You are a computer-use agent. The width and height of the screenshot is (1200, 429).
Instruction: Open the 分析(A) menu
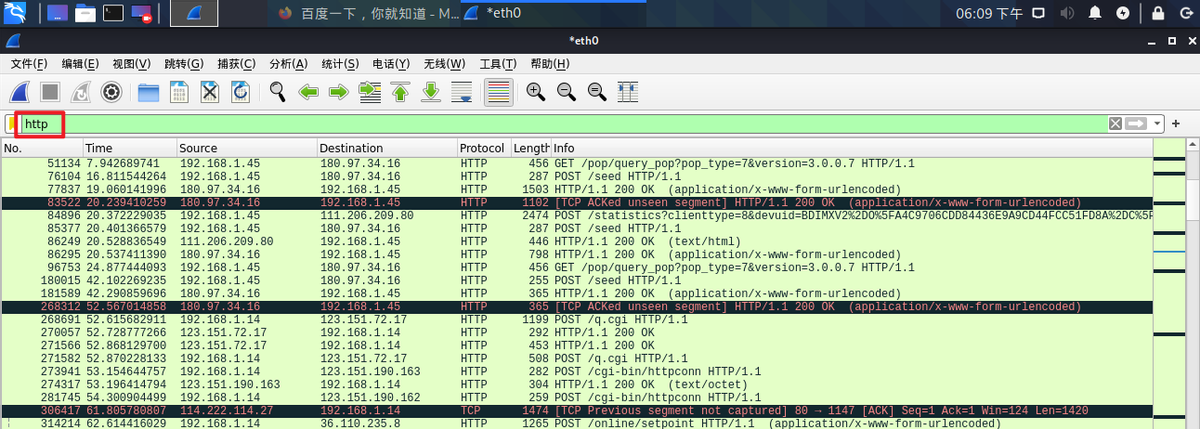tap(288, 63)
